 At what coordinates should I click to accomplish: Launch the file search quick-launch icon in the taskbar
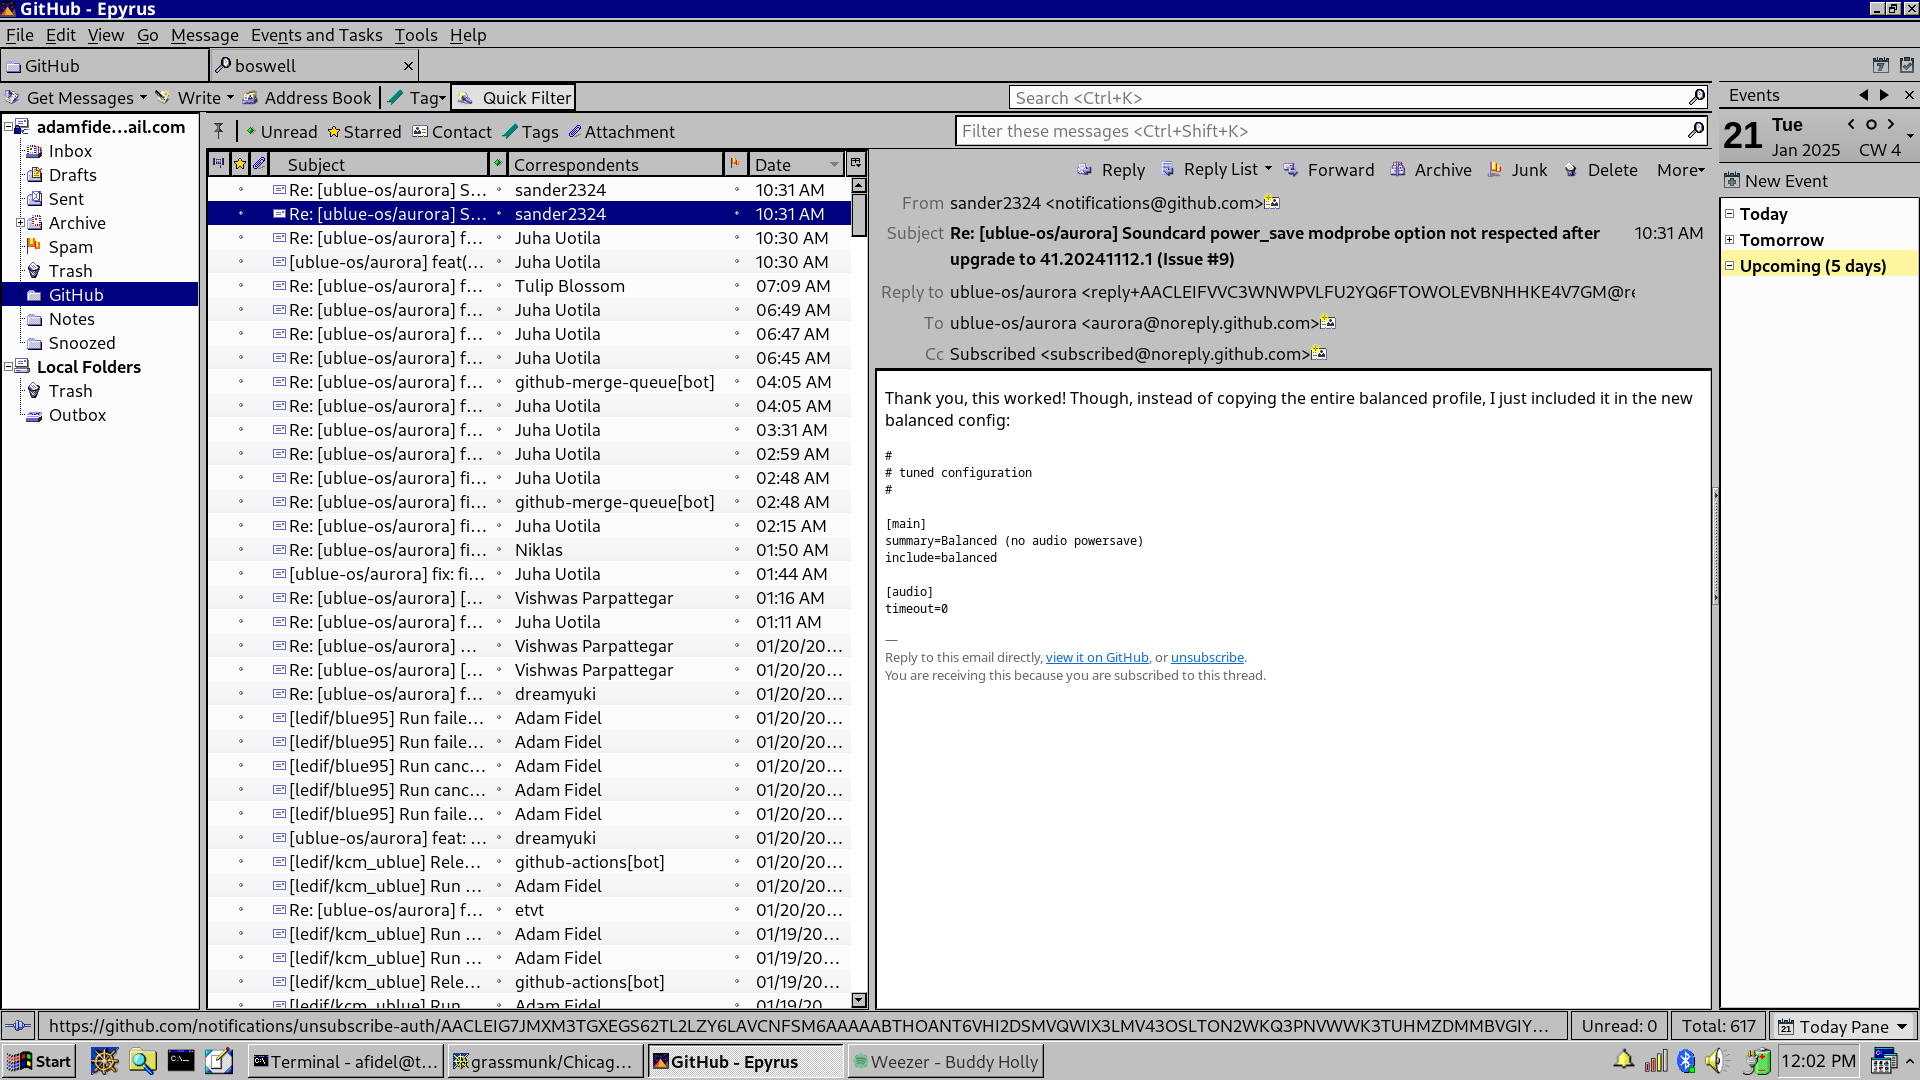coord(142,1061)
